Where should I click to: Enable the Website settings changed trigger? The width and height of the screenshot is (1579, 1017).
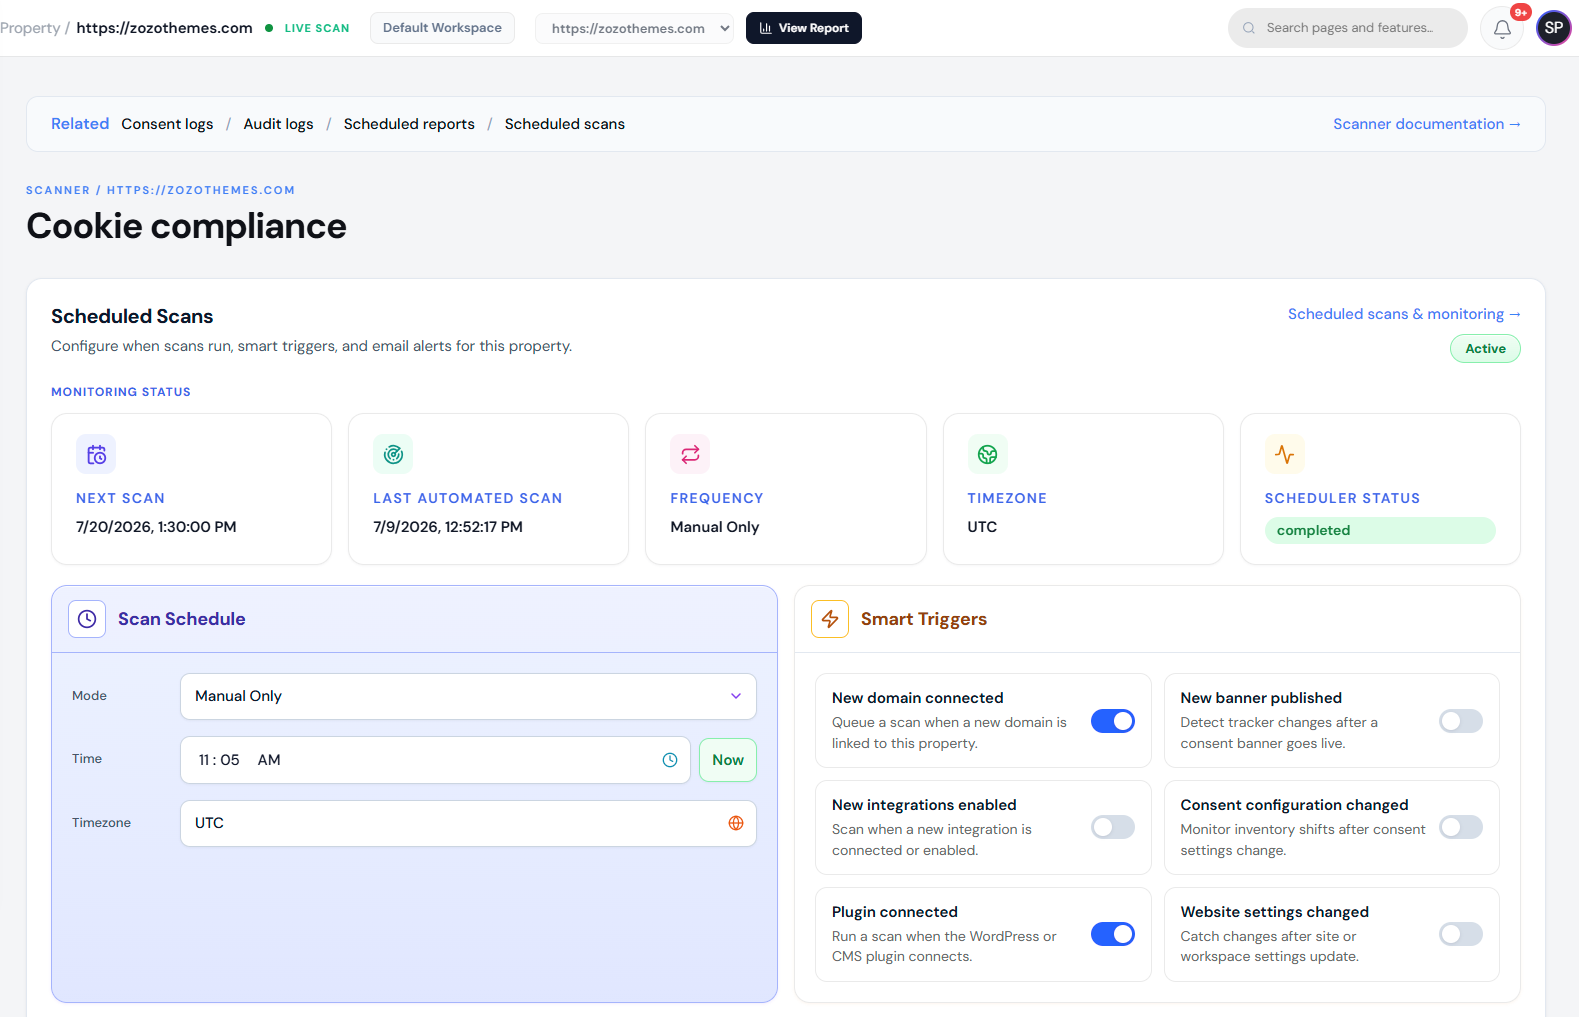click(x=1461, y=934)
